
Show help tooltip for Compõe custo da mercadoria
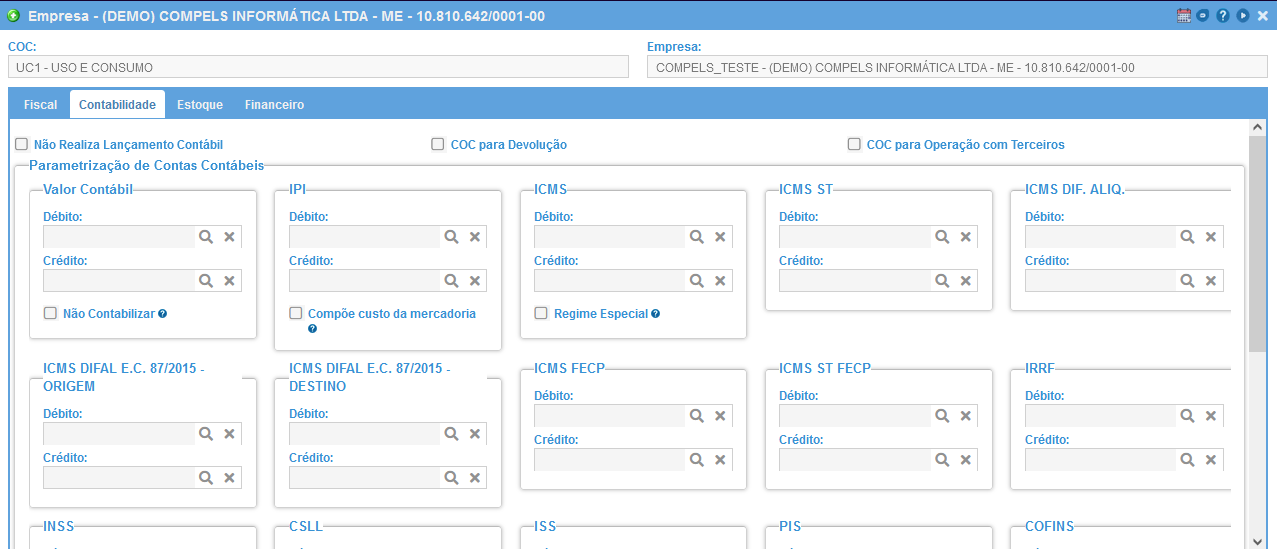coord(312,328)
